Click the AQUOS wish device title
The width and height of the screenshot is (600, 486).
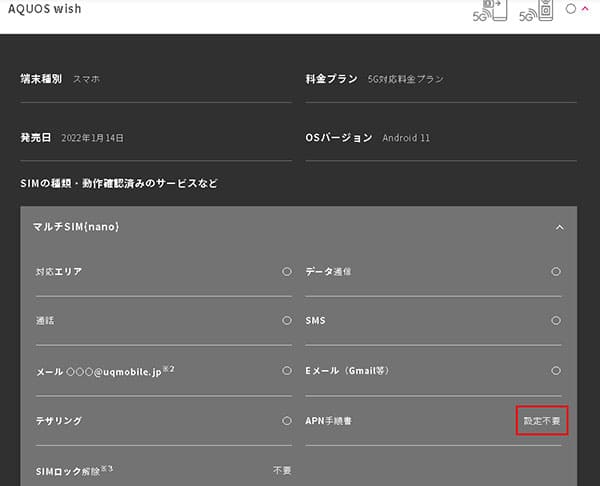point(45,9)
